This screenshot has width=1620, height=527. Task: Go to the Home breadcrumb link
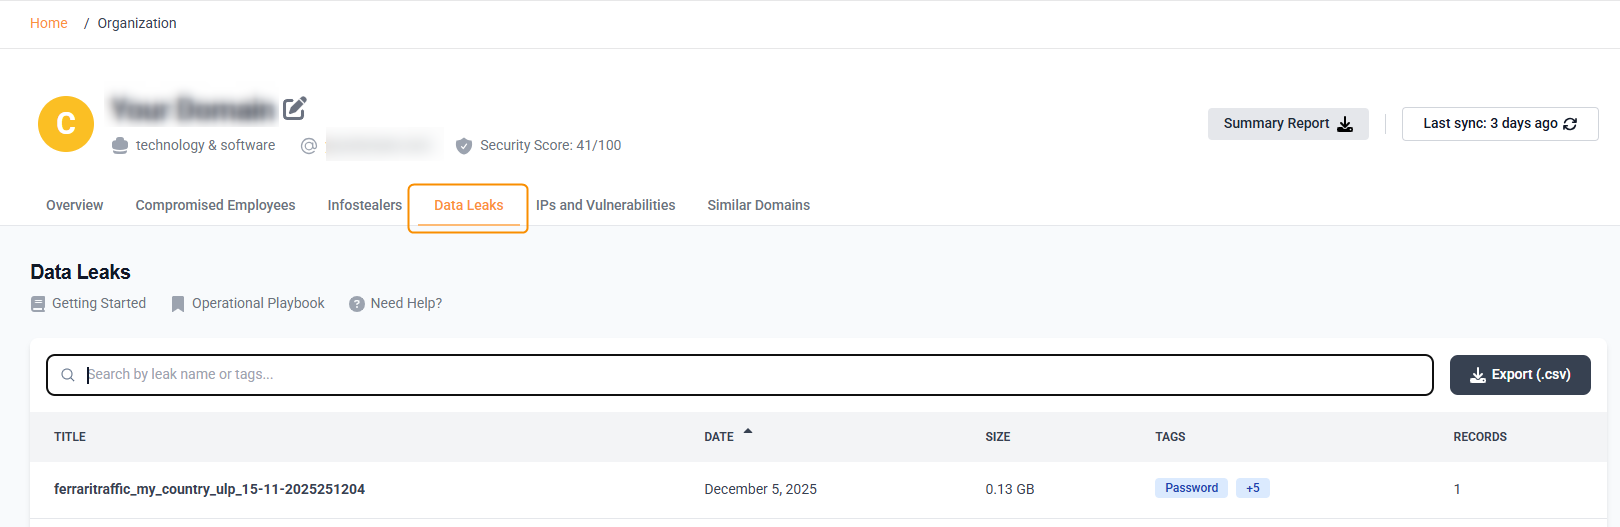(x=49, y=23)
